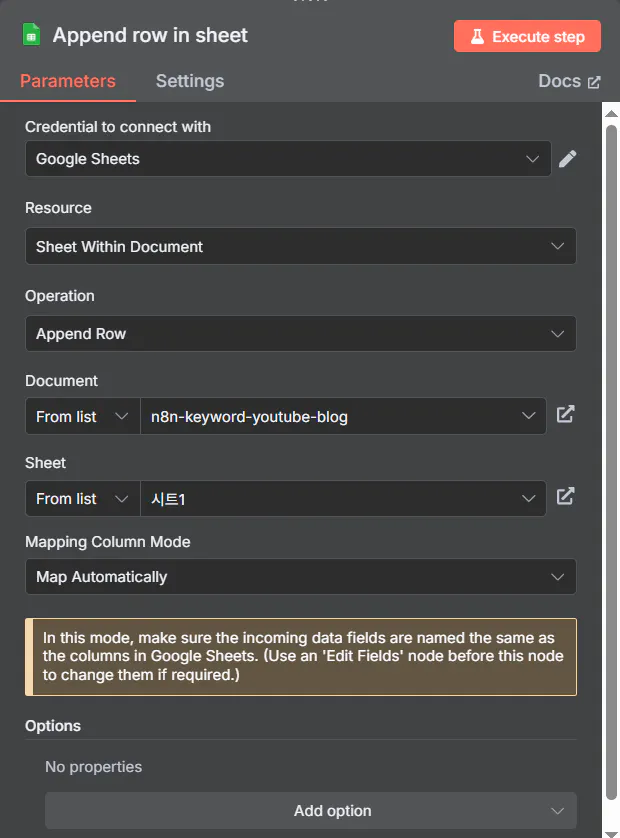Open the document in a new tab icon
This screenshot has width=620, height=838.
pyautogui.click(x=565, y=415)
